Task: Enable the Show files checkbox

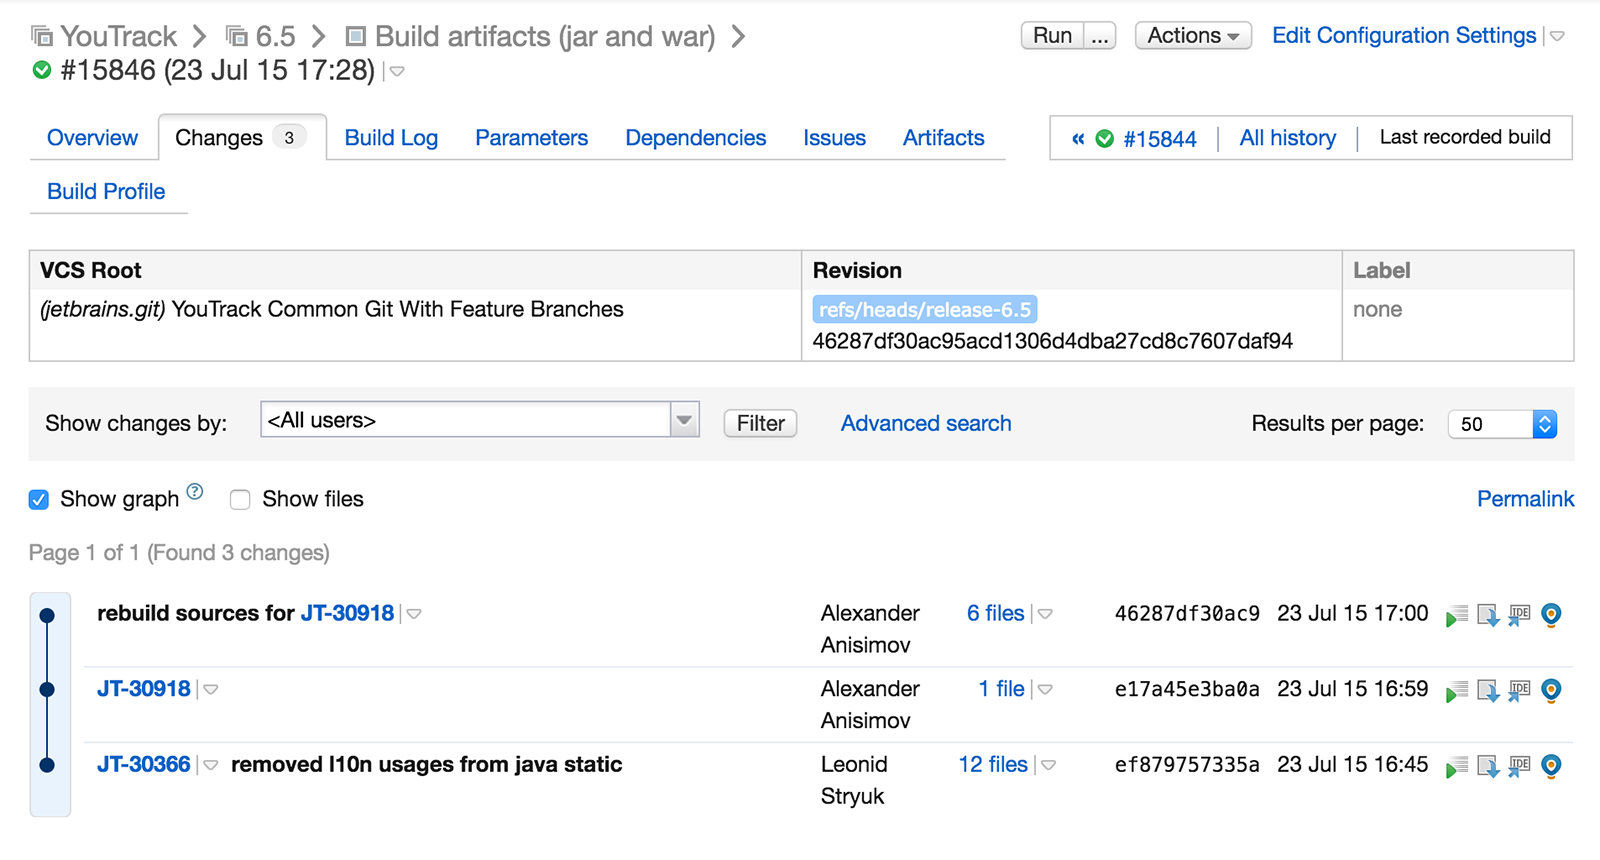Action: [240, 499]
